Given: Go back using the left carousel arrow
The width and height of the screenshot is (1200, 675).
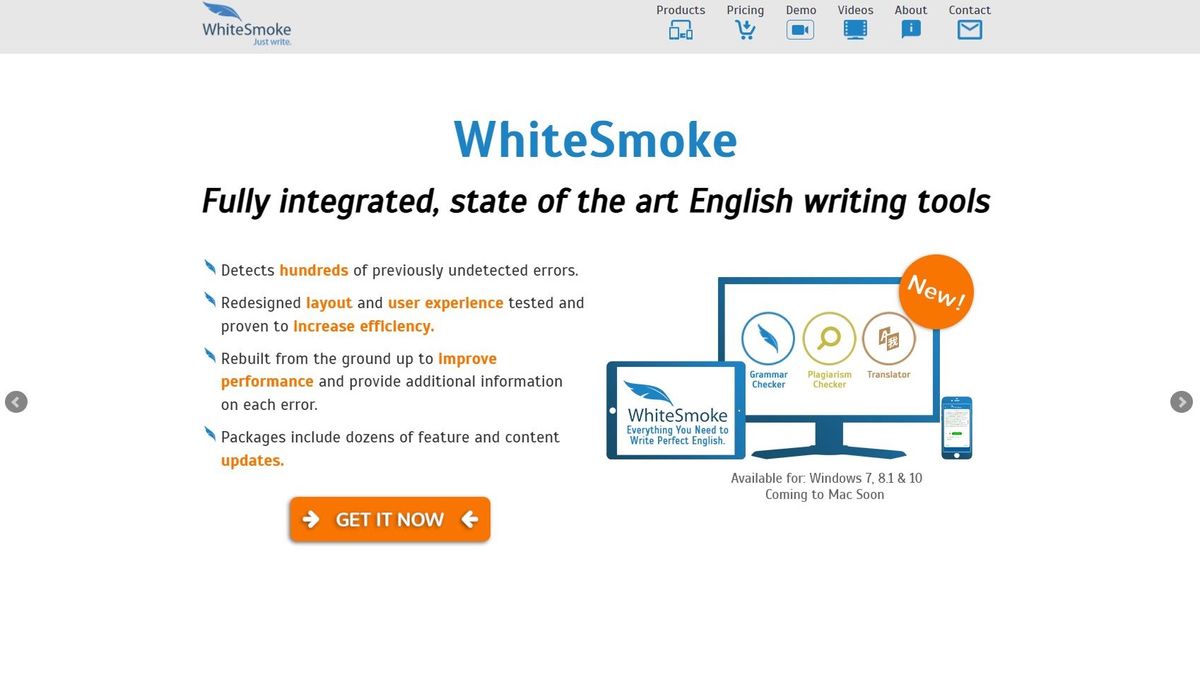Looking at the screenshot, I should (17, 402).
